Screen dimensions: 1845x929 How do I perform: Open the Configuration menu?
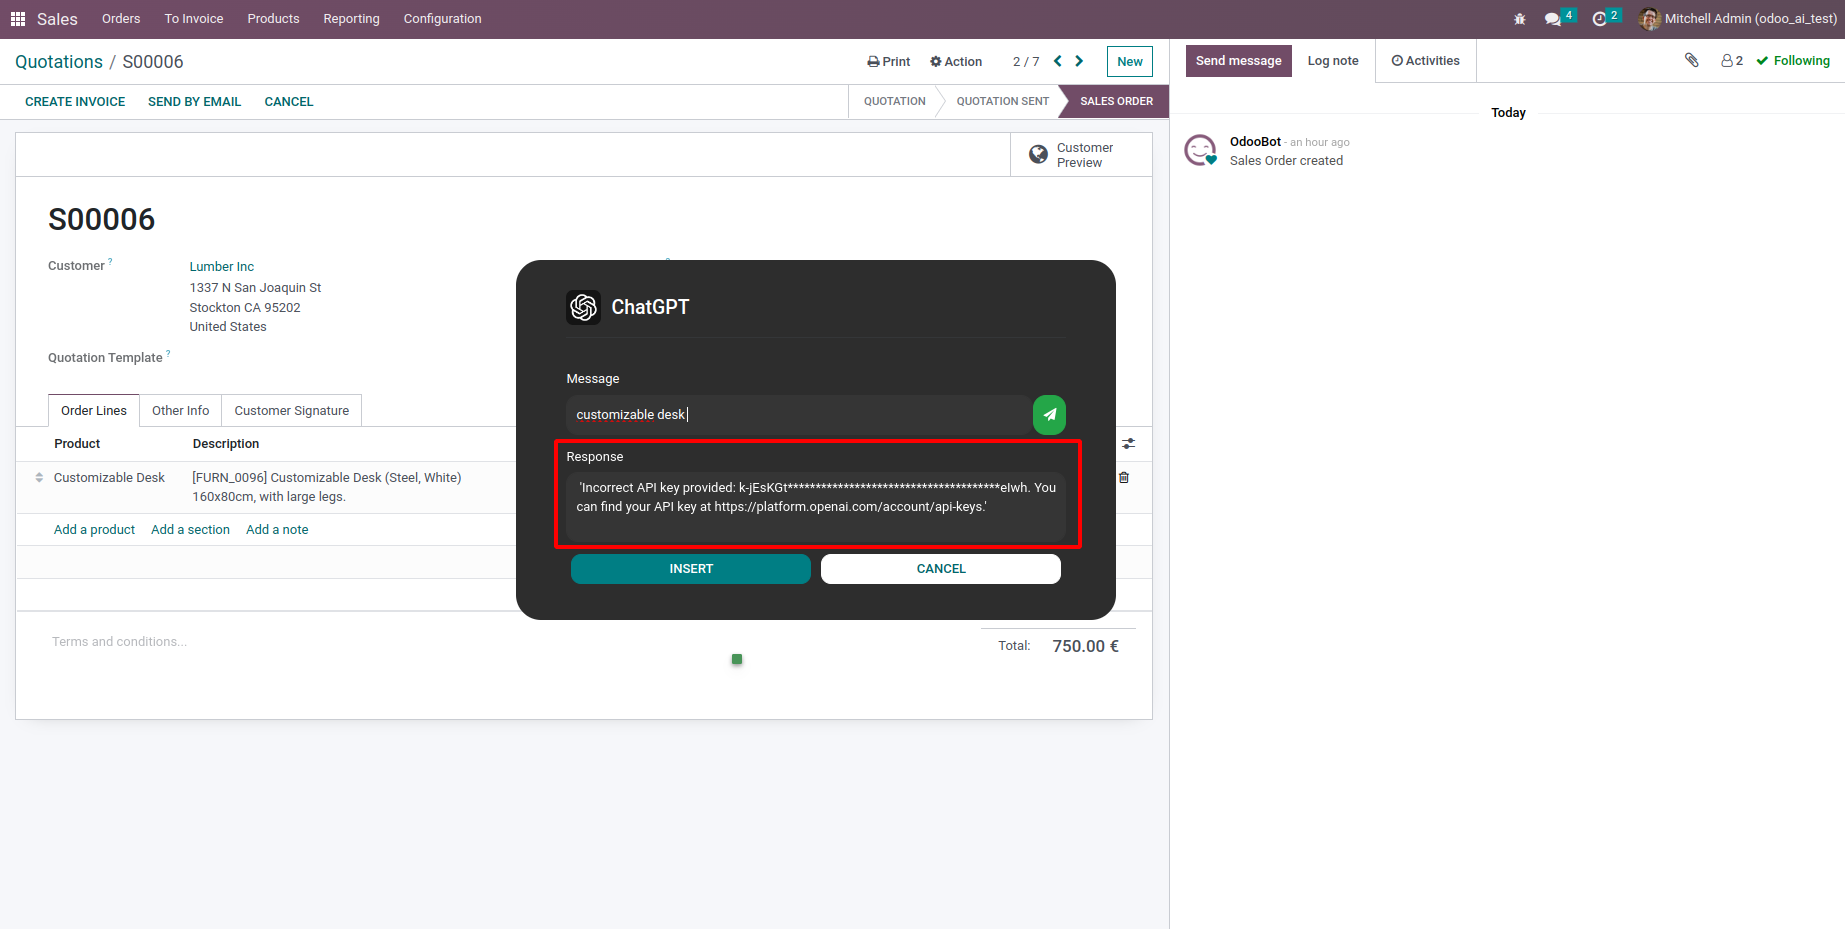pyautogui.click(x=442, y=19)
